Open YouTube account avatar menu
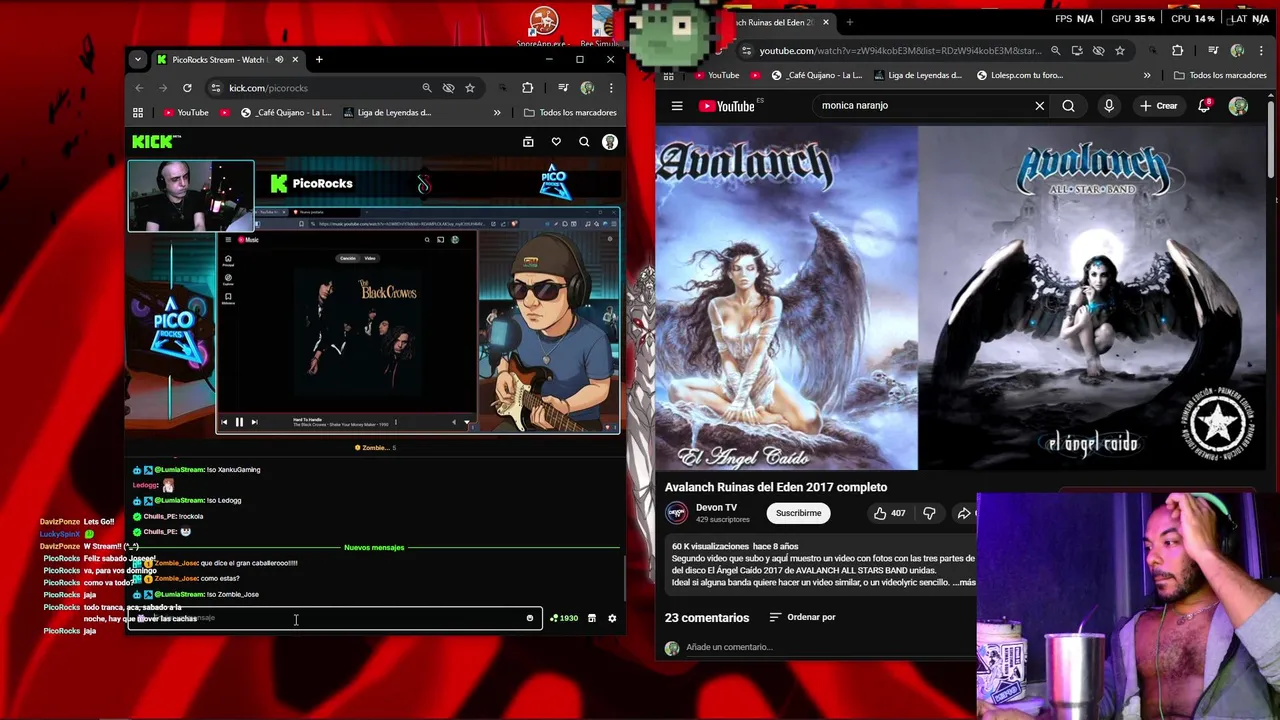Image resolution: width=1280 pixels, height=720 pixels. [x=1239, y=106]
